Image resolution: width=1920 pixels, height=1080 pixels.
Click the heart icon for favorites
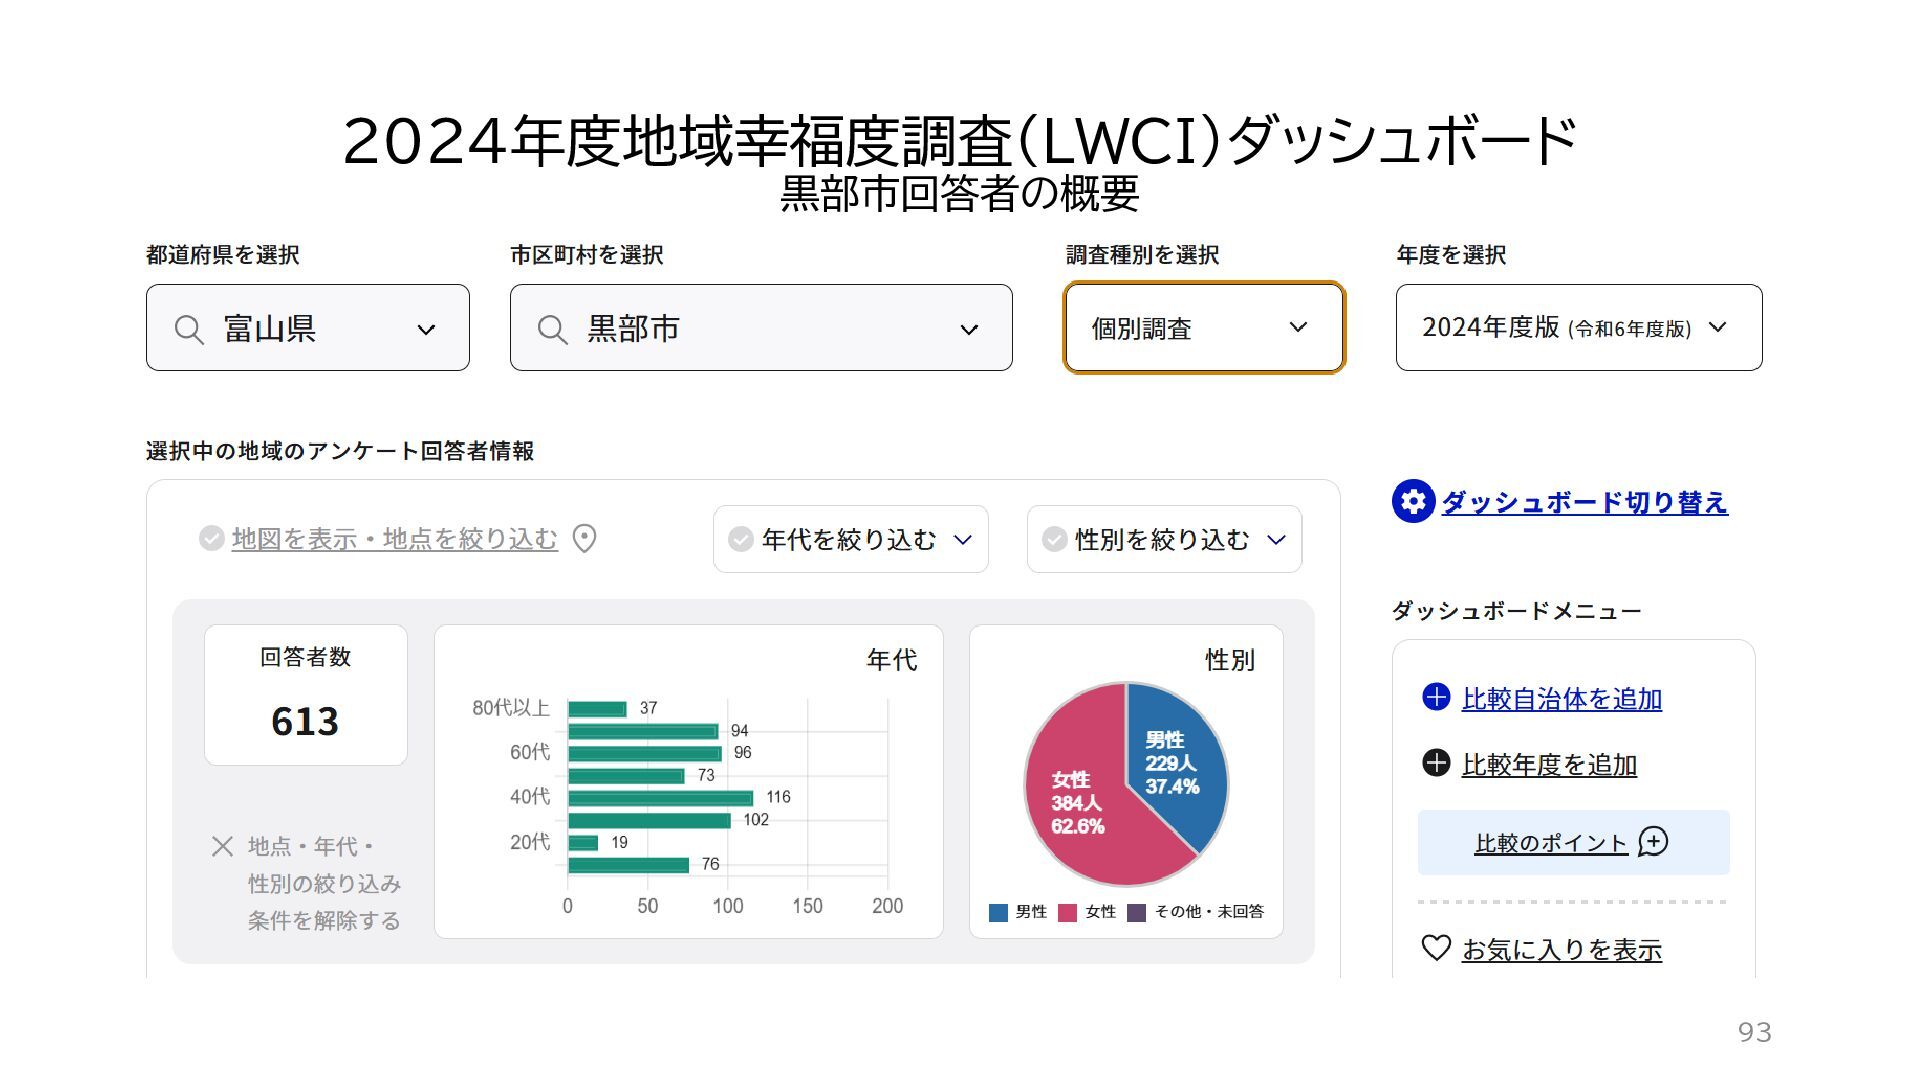pos(1436,947)
